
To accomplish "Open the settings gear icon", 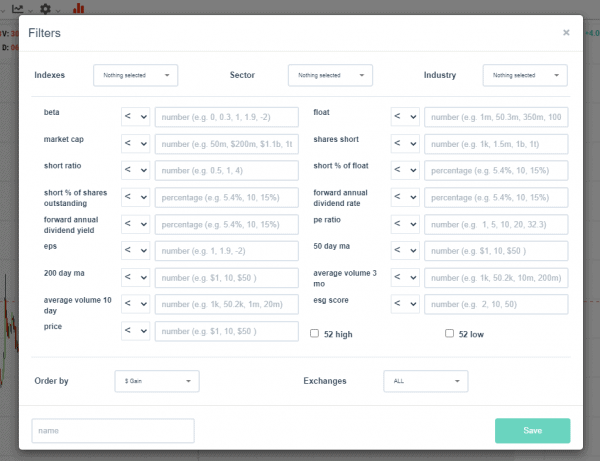I will (x=45, y=7).
